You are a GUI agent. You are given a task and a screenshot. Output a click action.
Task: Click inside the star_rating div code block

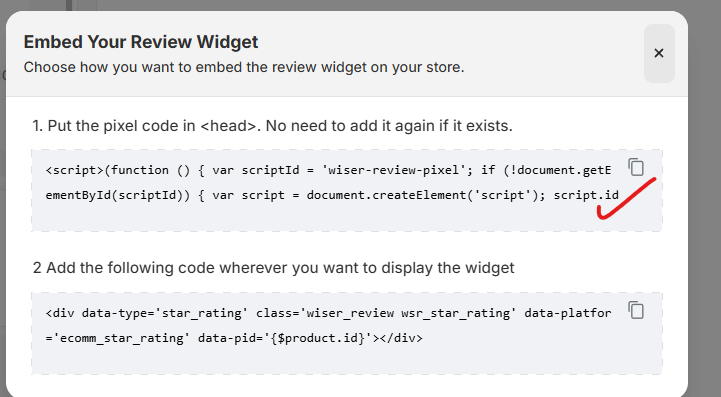[347, 334]
